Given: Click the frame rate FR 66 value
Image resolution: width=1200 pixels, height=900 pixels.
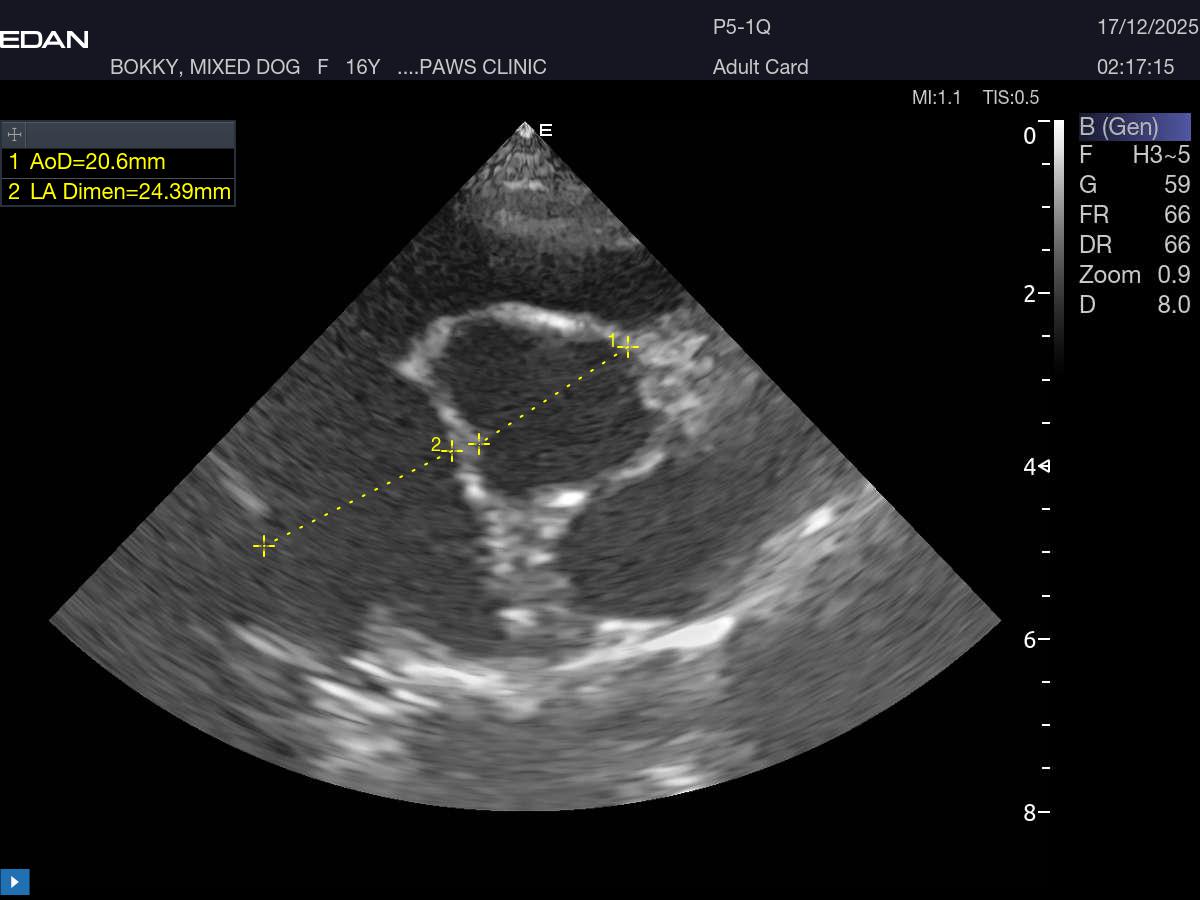Looking at the screenshot, I should (1134, 215).
